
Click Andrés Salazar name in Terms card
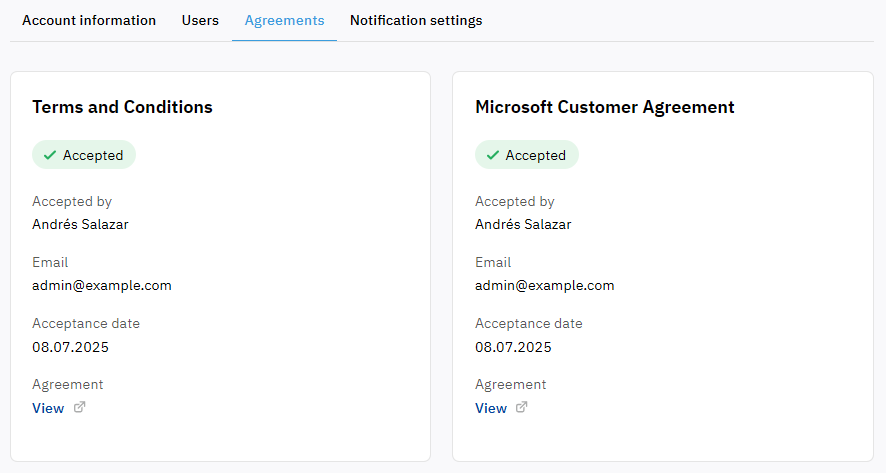80,224
